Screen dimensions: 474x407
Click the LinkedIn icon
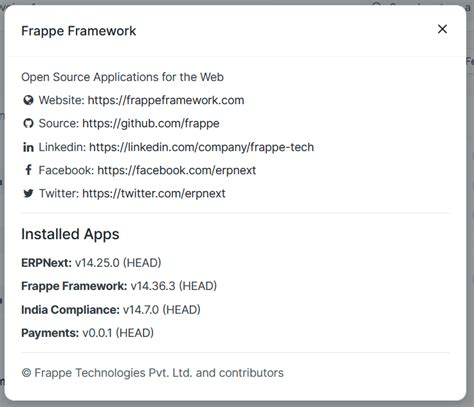pos(28,147)
